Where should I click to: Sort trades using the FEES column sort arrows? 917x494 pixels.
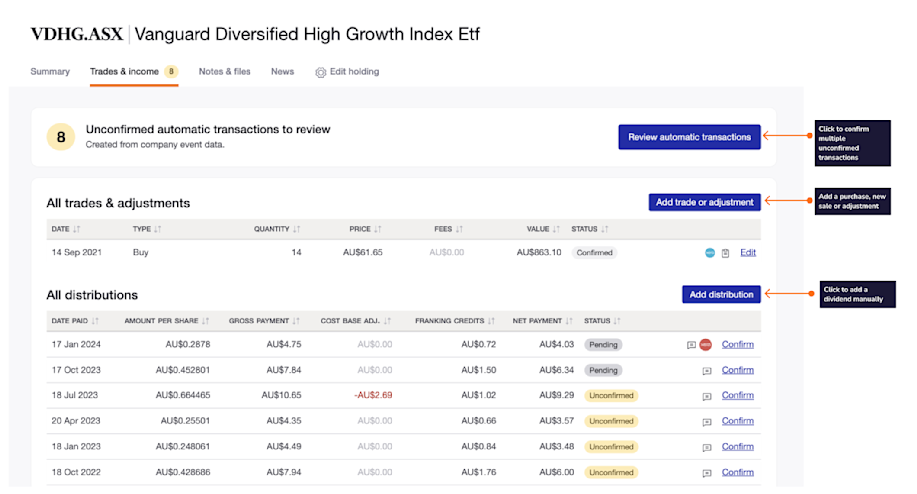tap(459, 229)
